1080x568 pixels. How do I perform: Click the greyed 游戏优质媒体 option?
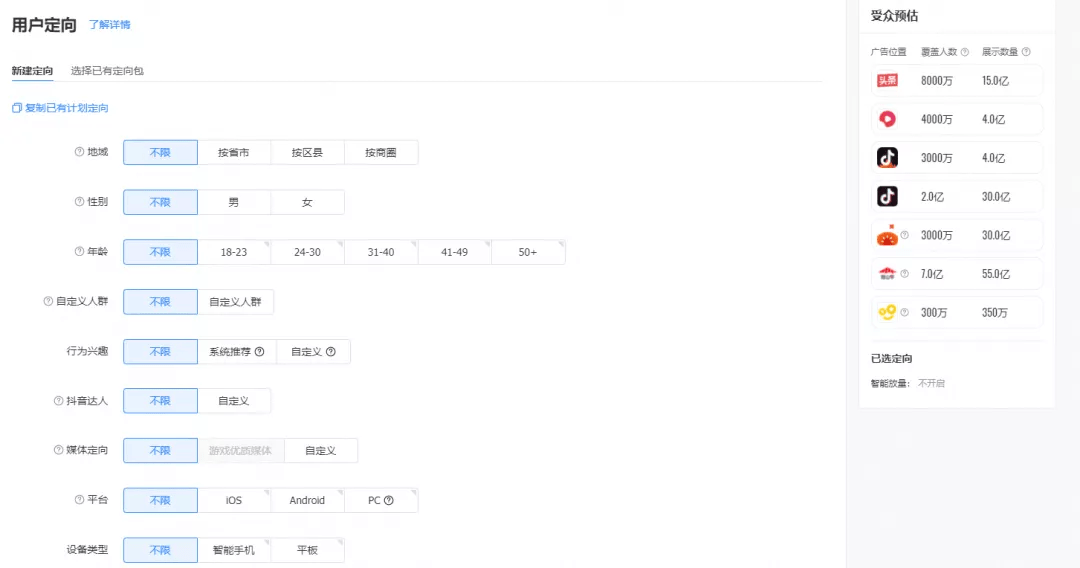point(240,451)
